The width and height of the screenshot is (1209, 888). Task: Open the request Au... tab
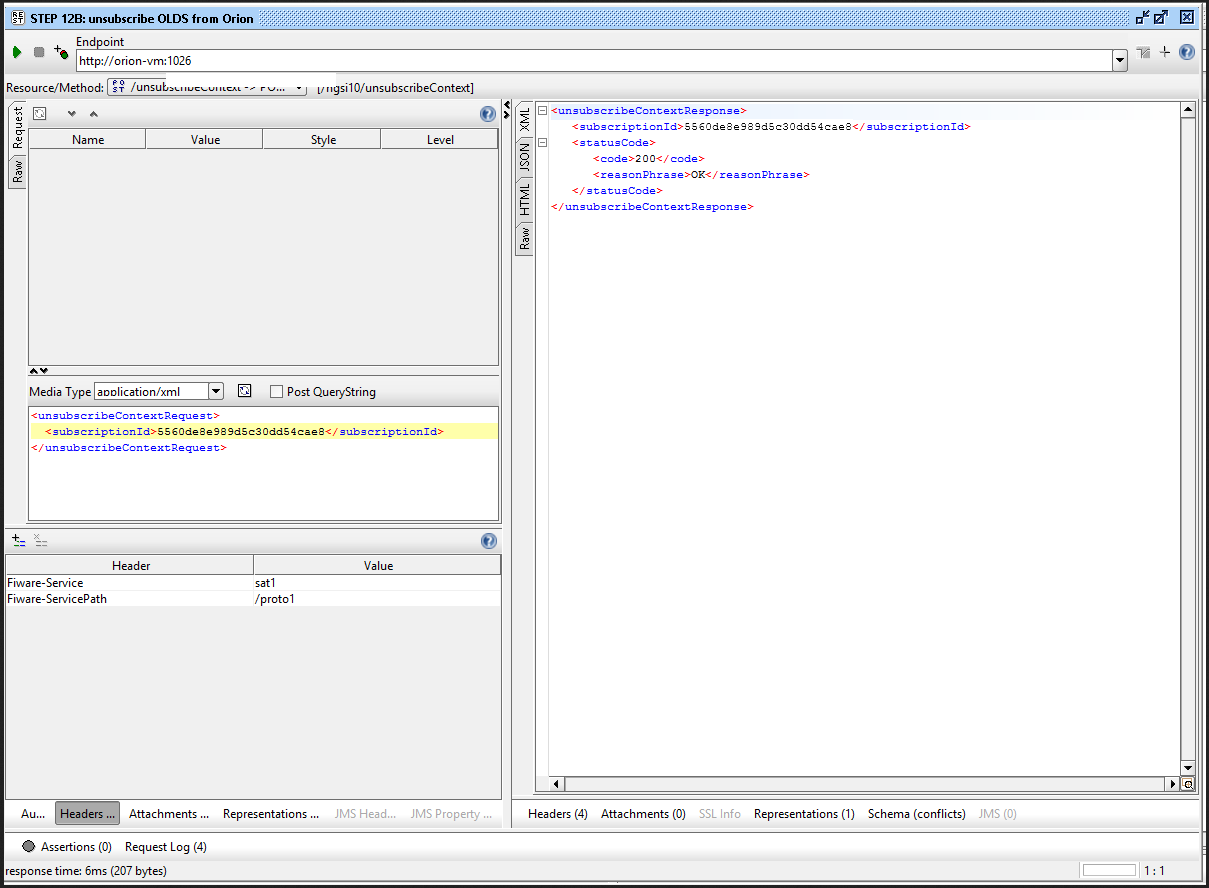[33, 814]
